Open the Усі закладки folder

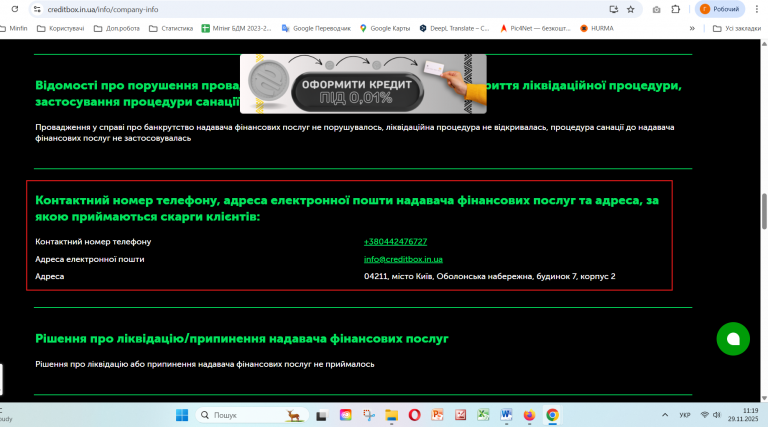tap(737, 28)
